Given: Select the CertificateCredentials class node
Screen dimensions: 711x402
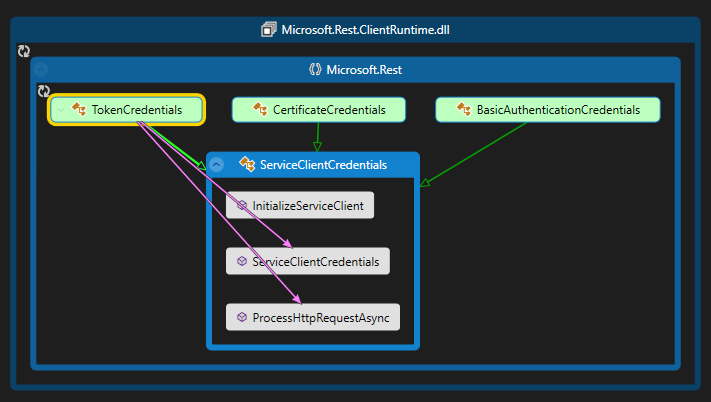Looking at the screenshot, I should 319,110.
